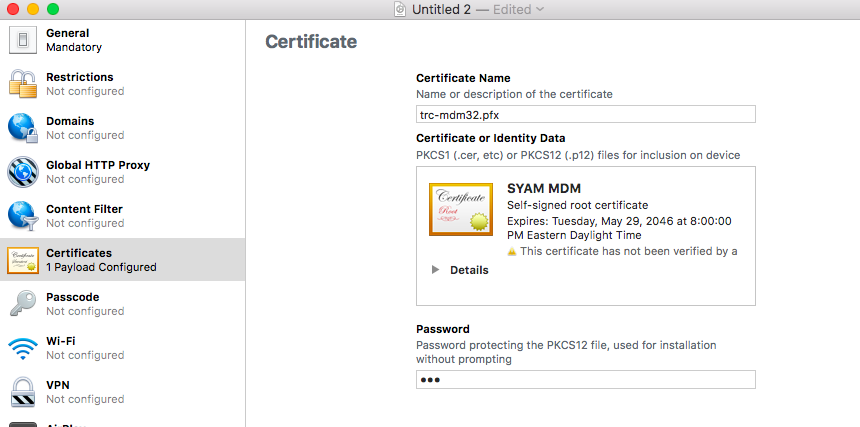Screen dimensions: 860x427
Task: Click the Passcode key icon
Action: click(x=23, y=304)
